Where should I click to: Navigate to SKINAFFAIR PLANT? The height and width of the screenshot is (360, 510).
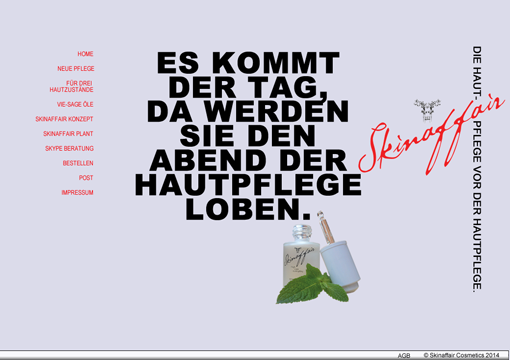pos(68,134)
